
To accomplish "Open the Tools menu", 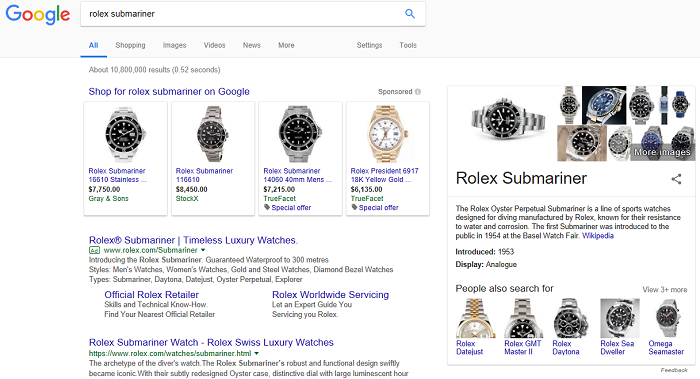I will (x=408, y=45).
